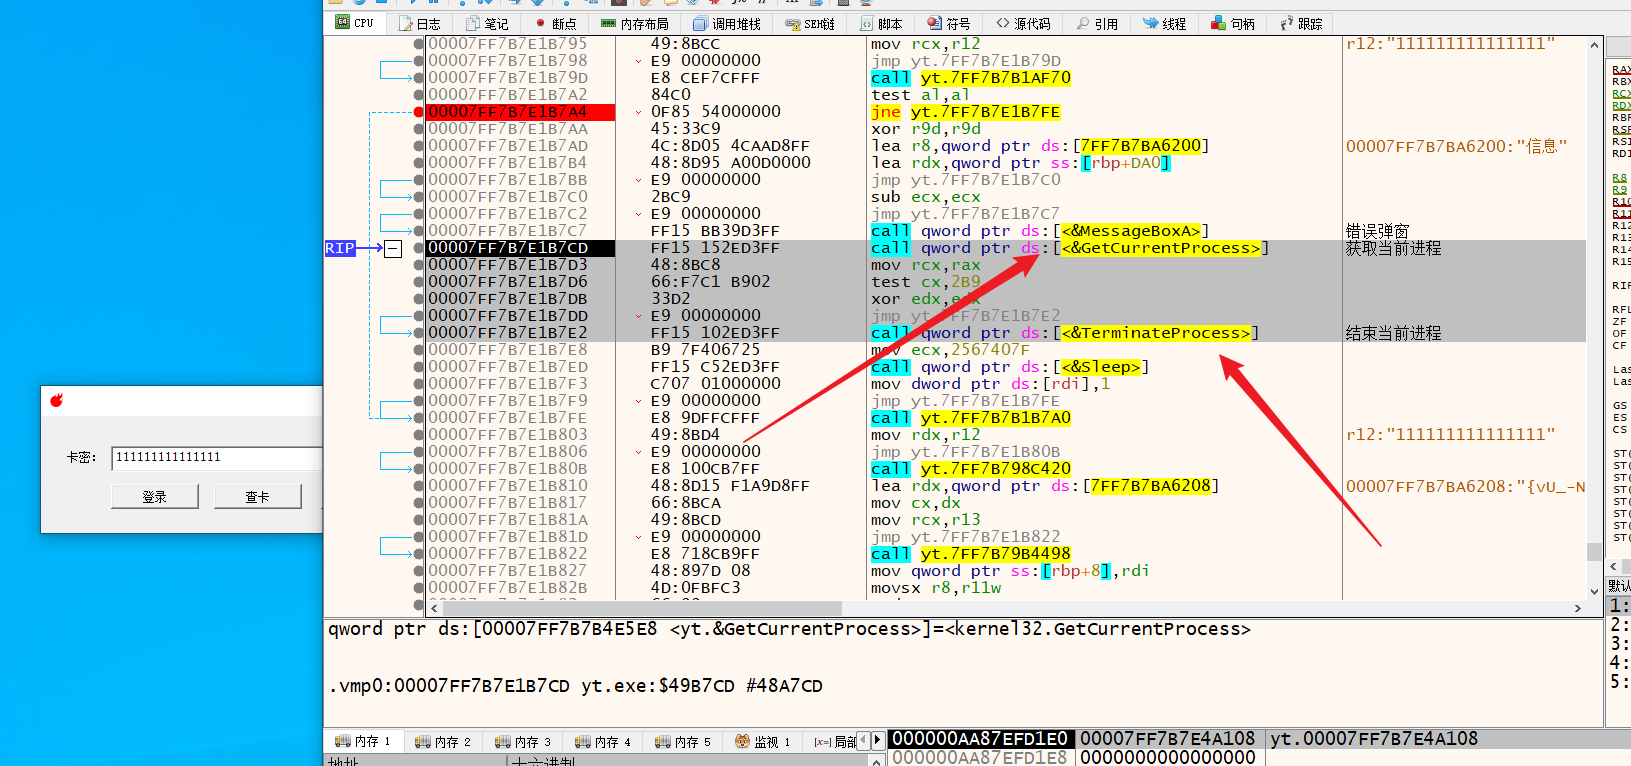Click the disassembly scrollbar down arrow

[x=1594, y=591]
